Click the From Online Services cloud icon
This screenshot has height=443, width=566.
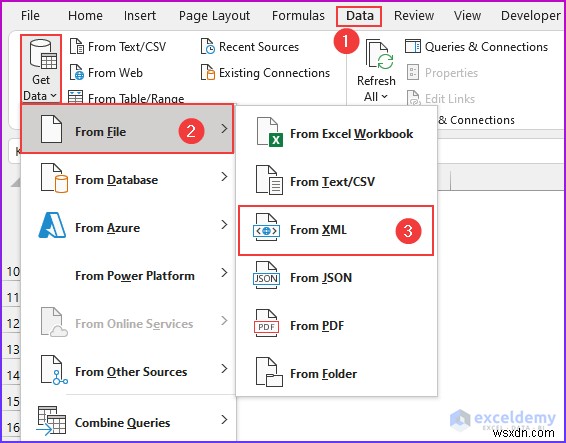(x=54, y=322)
